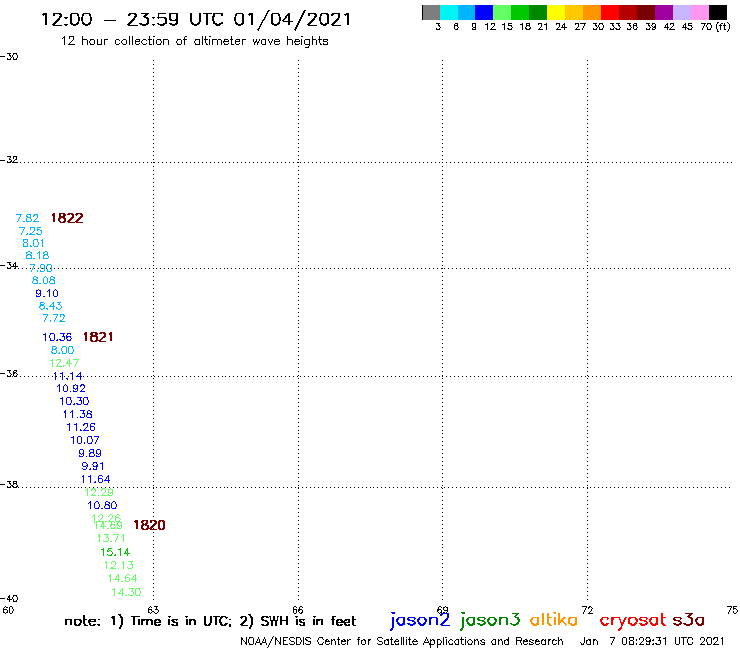Select the wave height value '7.82'
The width and height of the screenshot is (740, 650).
[27, 218]
